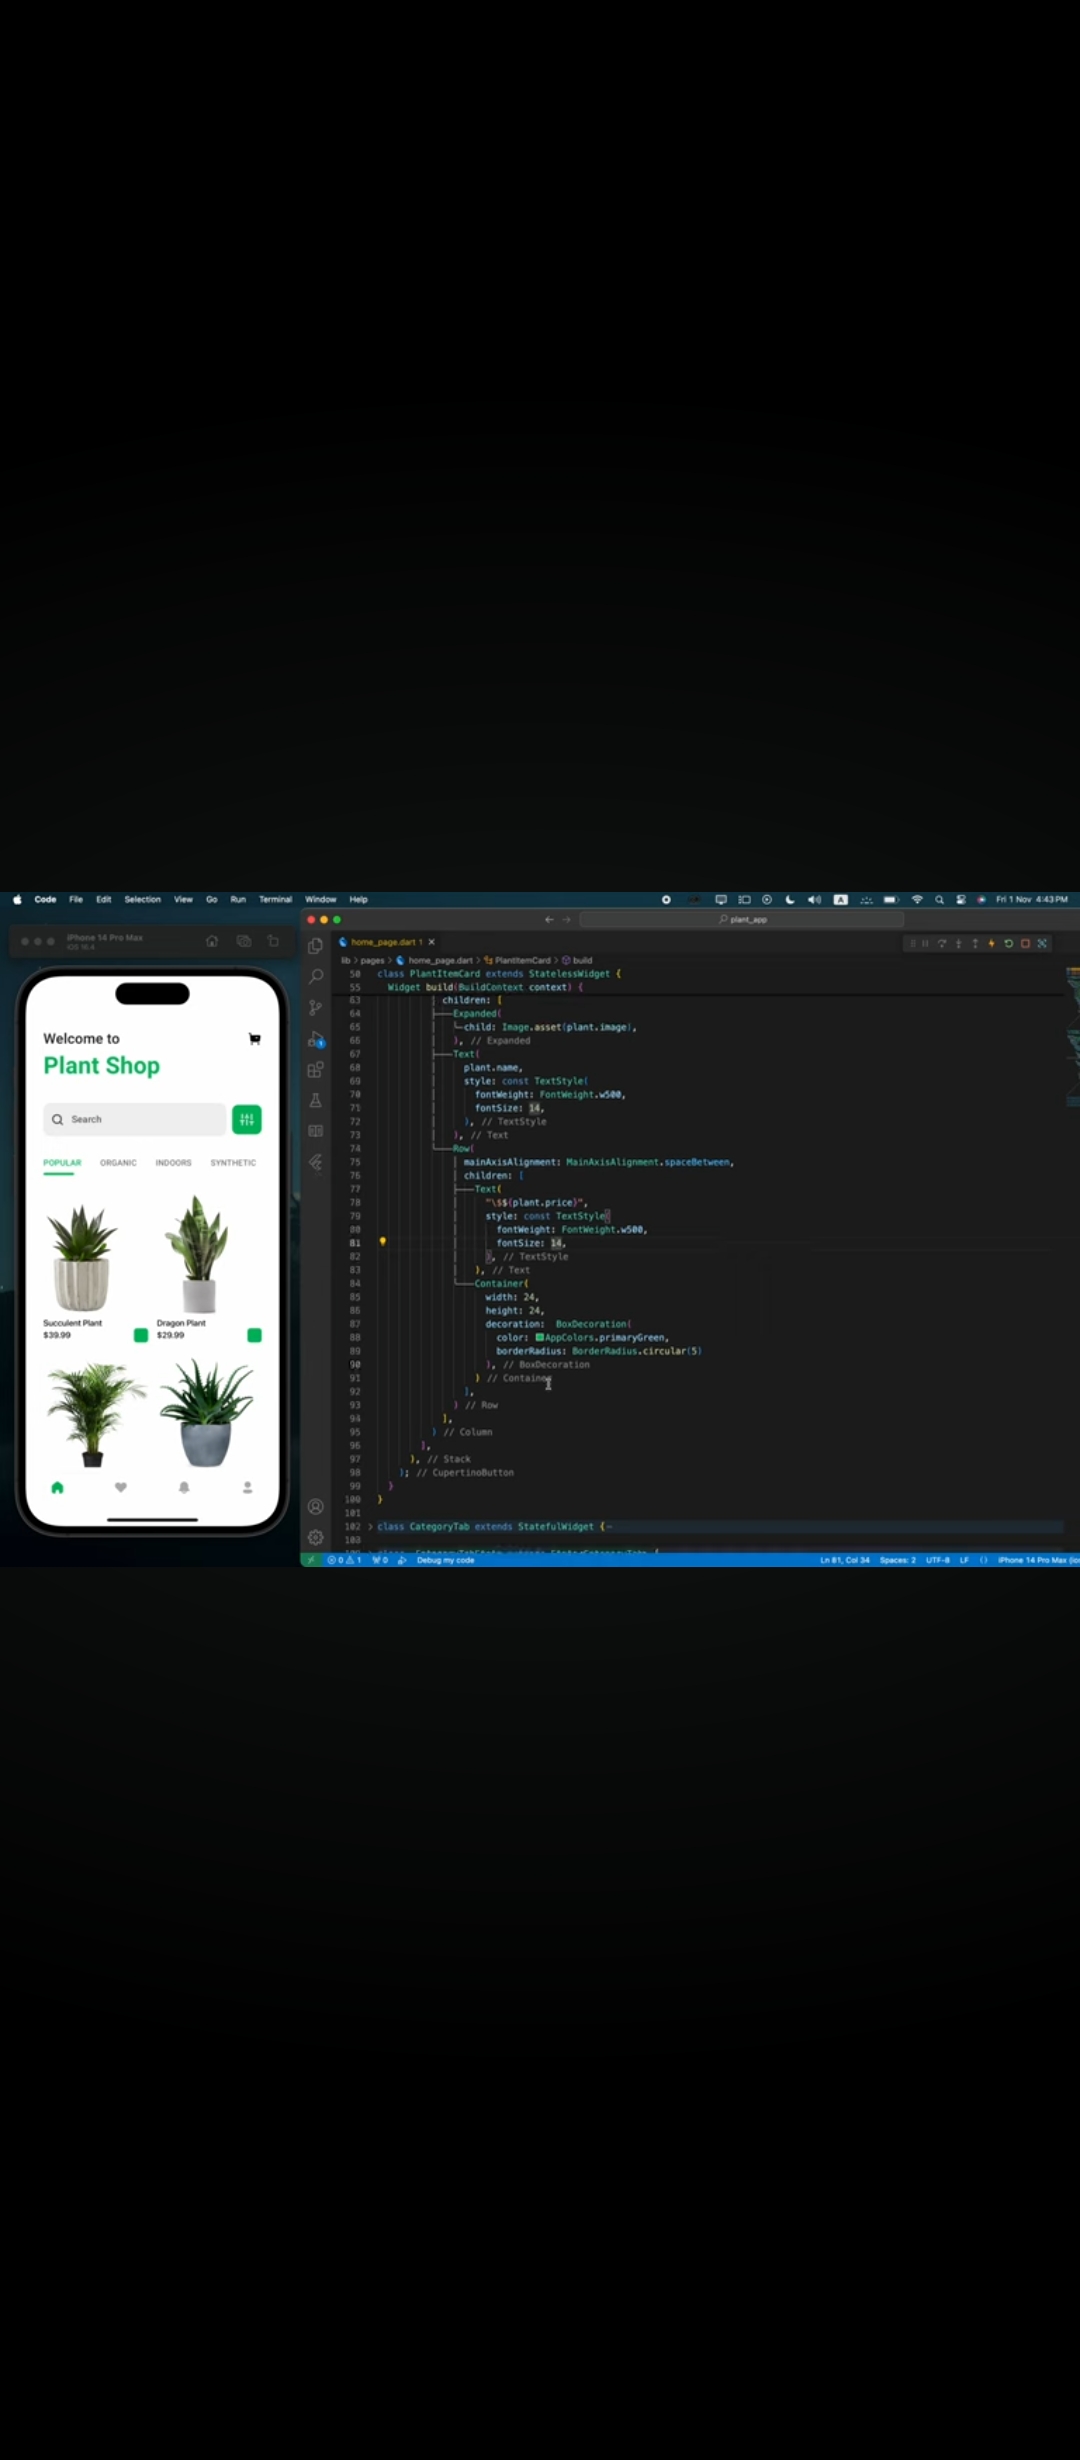The width and height of the screenshot is (1080, 2460).
Task: Click the Search field in the Plant Shop app
Action: [x=135, y=1119]
